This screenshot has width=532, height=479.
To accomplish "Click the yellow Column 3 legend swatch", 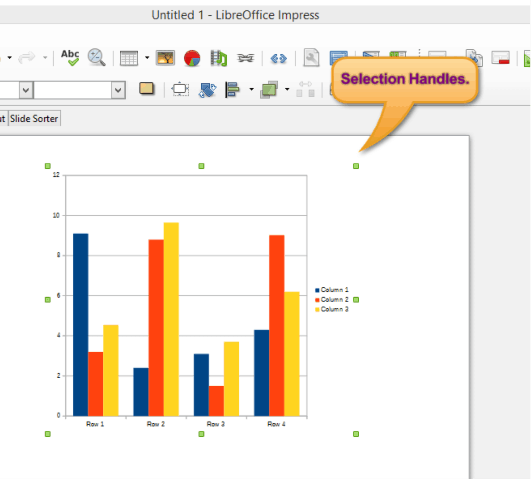I will pyautogui.click(x=317, y=309).
